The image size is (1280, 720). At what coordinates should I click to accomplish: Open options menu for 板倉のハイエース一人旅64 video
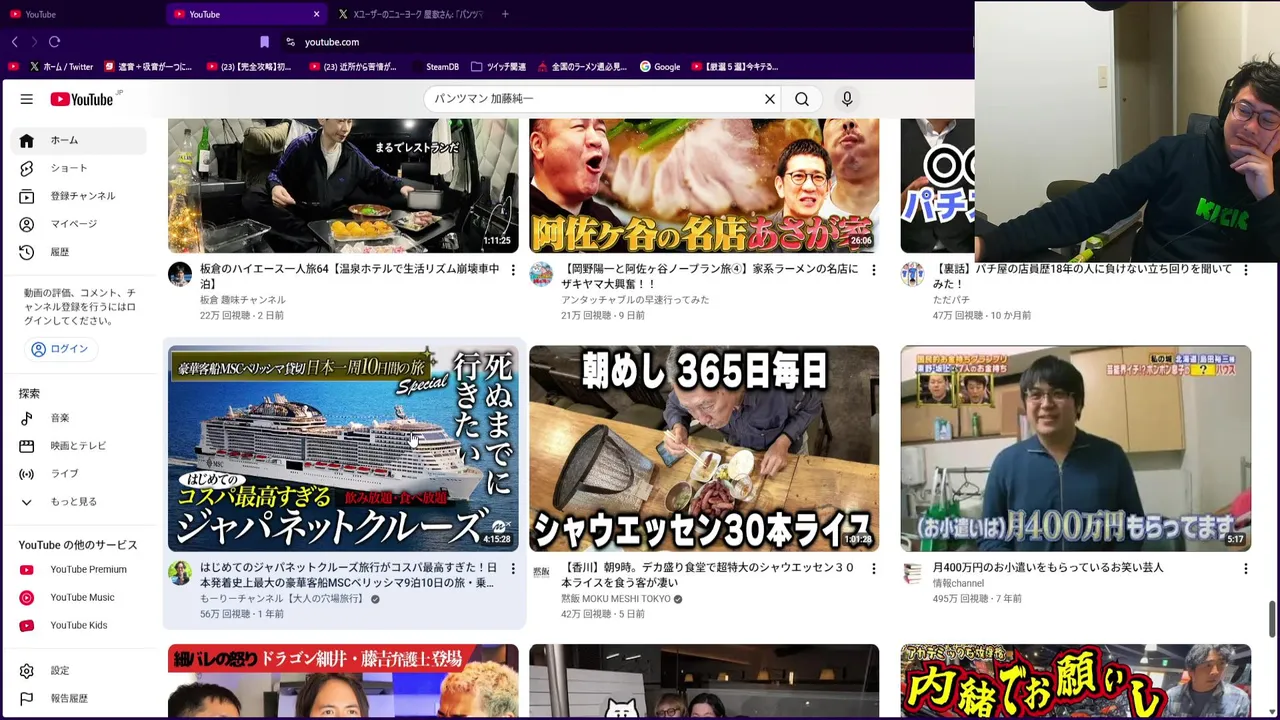tap(513, 270)
